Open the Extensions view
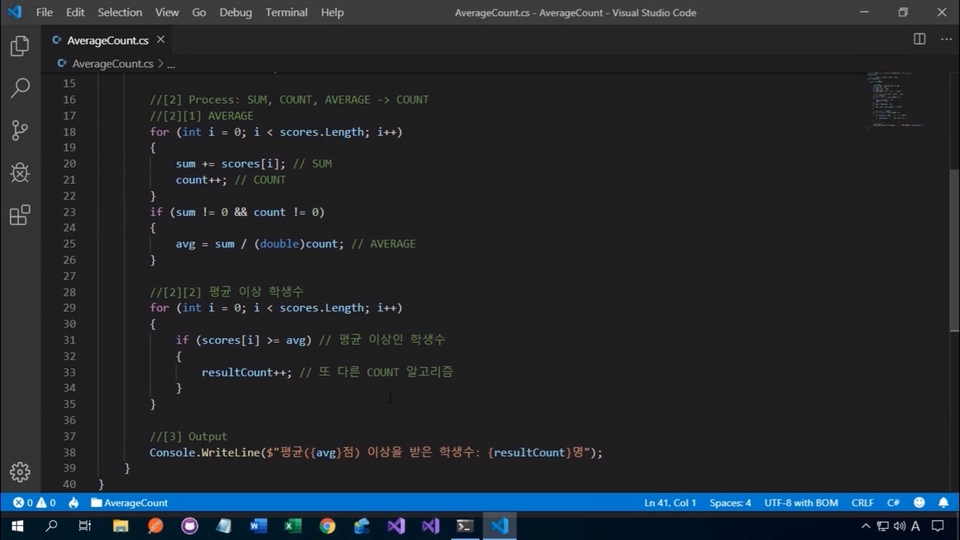960x540 pixels. coord(20,215)
